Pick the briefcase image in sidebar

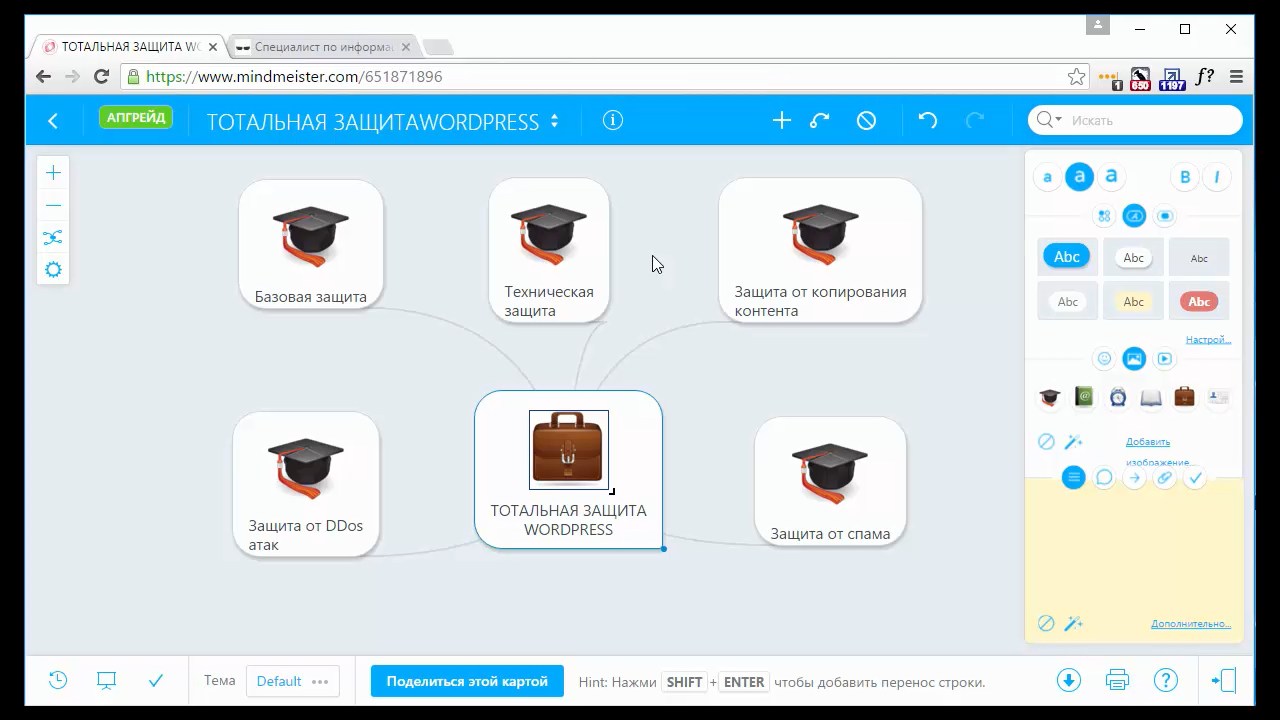[1185, 397]
